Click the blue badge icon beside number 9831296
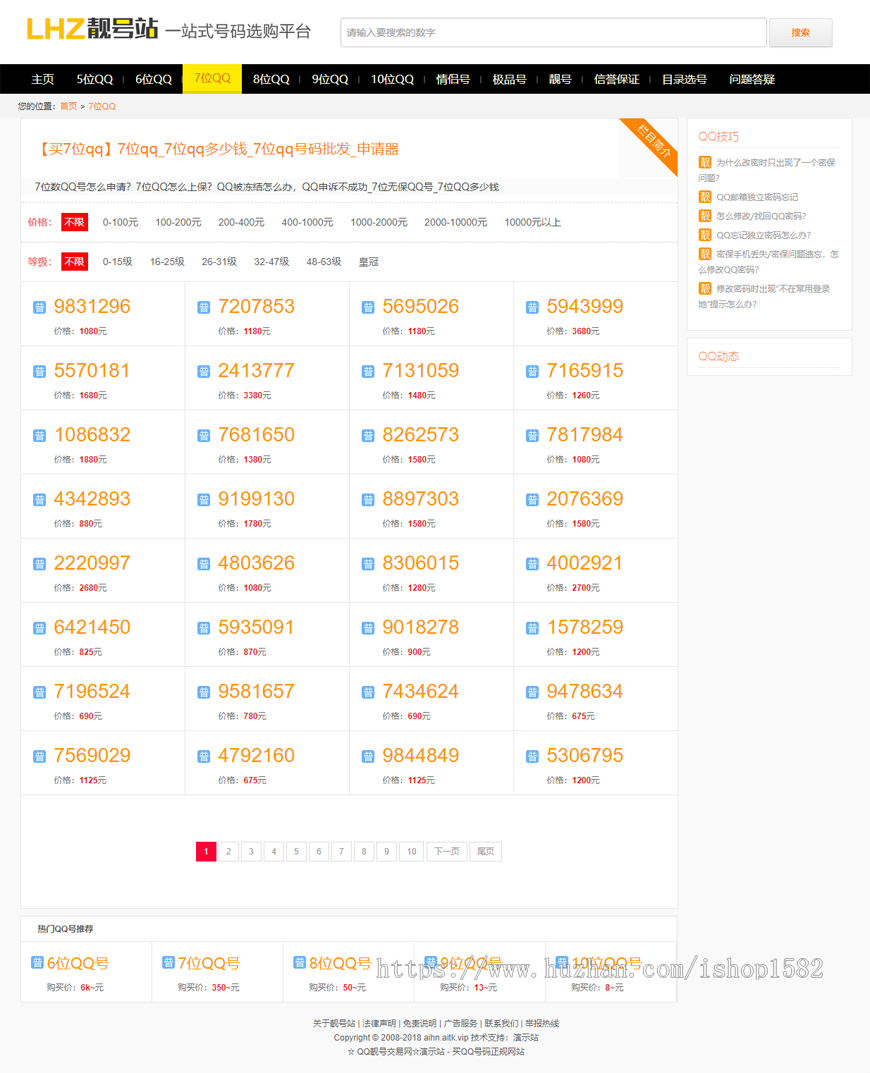This screenshot has height=1073, width=870. 40,307
